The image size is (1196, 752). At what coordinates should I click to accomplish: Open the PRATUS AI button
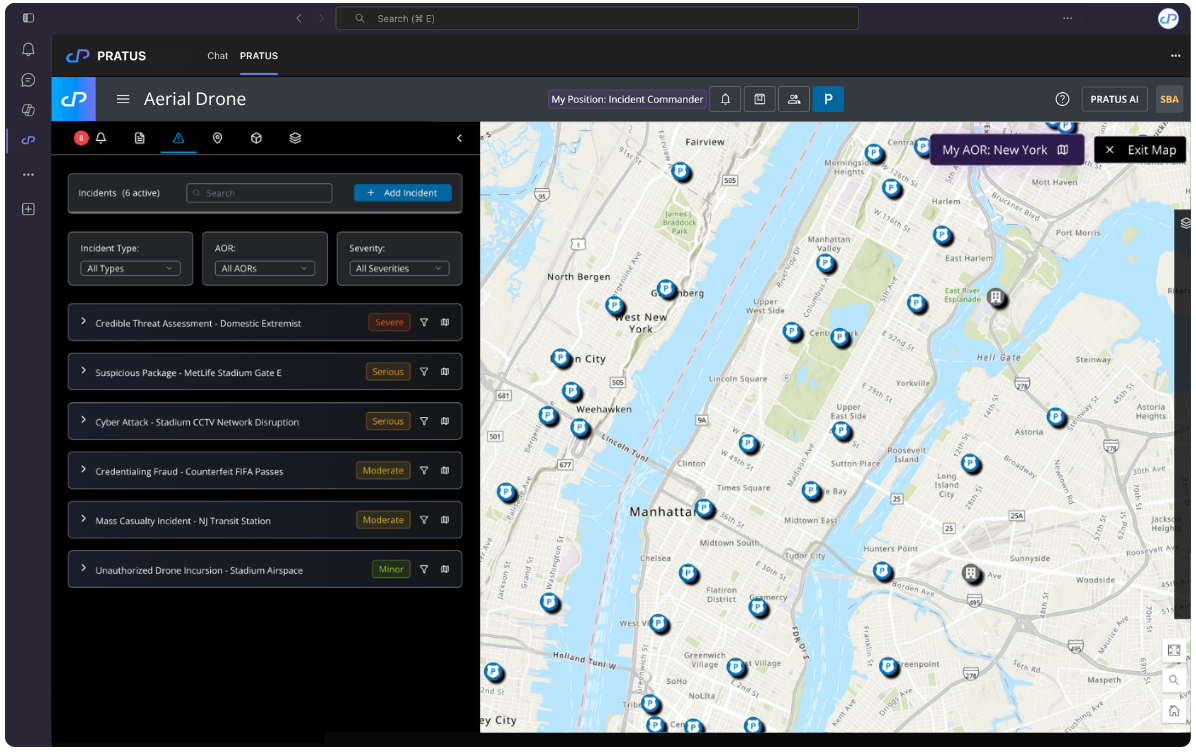coord(1114,99)
